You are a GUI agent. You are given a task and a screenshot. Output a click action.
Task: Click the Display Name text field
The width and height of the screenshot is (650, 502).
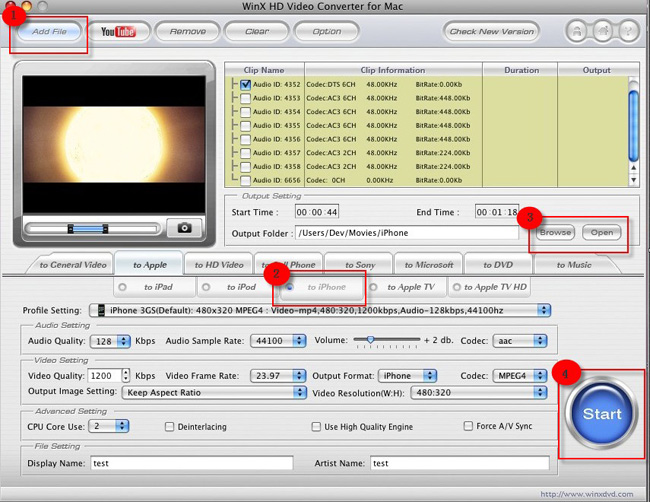tap(192, 463)
